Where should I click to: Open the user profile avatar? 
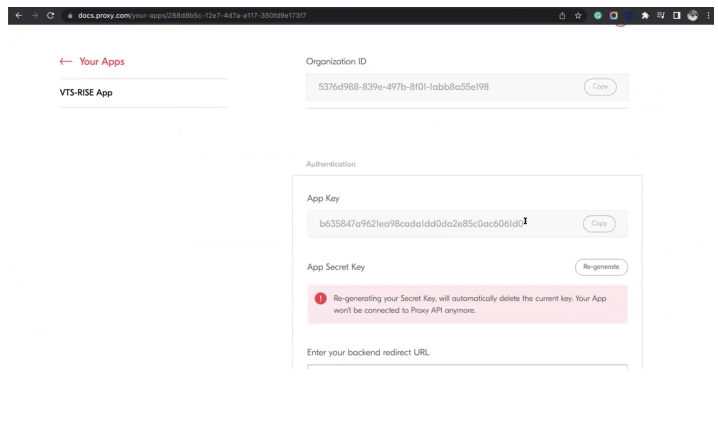click(x=692, y=16)
